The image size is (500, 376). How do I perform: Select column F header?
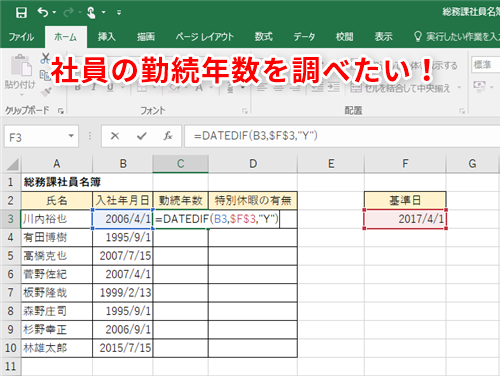coord(405,164)
